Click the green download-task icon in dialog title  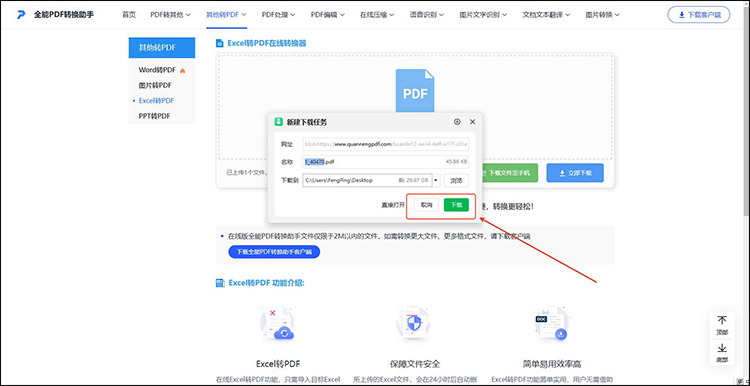tap(278, 122)
